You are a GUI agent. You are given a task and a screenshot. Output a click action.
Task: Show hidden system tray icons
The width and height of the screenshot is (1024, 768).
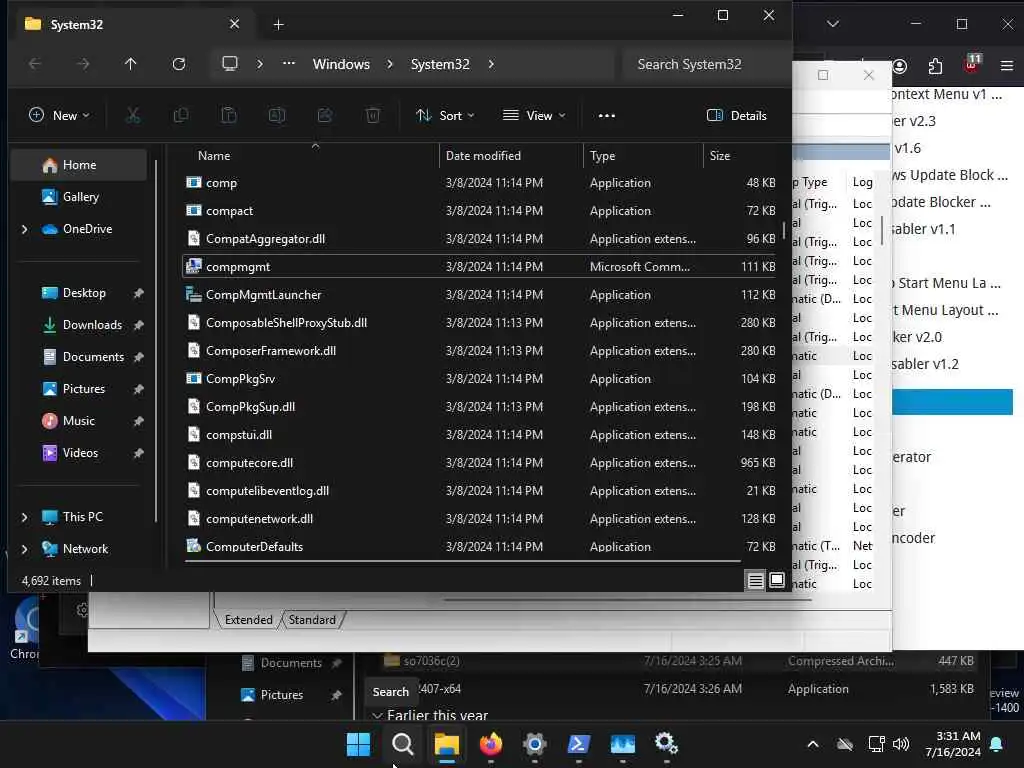[x=813, y=744]
